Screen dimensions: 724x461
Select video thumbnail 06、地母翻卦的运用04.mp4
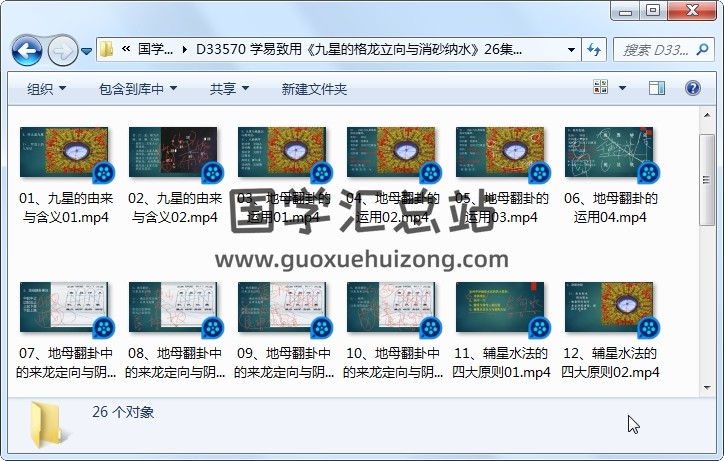click(609, 152)
